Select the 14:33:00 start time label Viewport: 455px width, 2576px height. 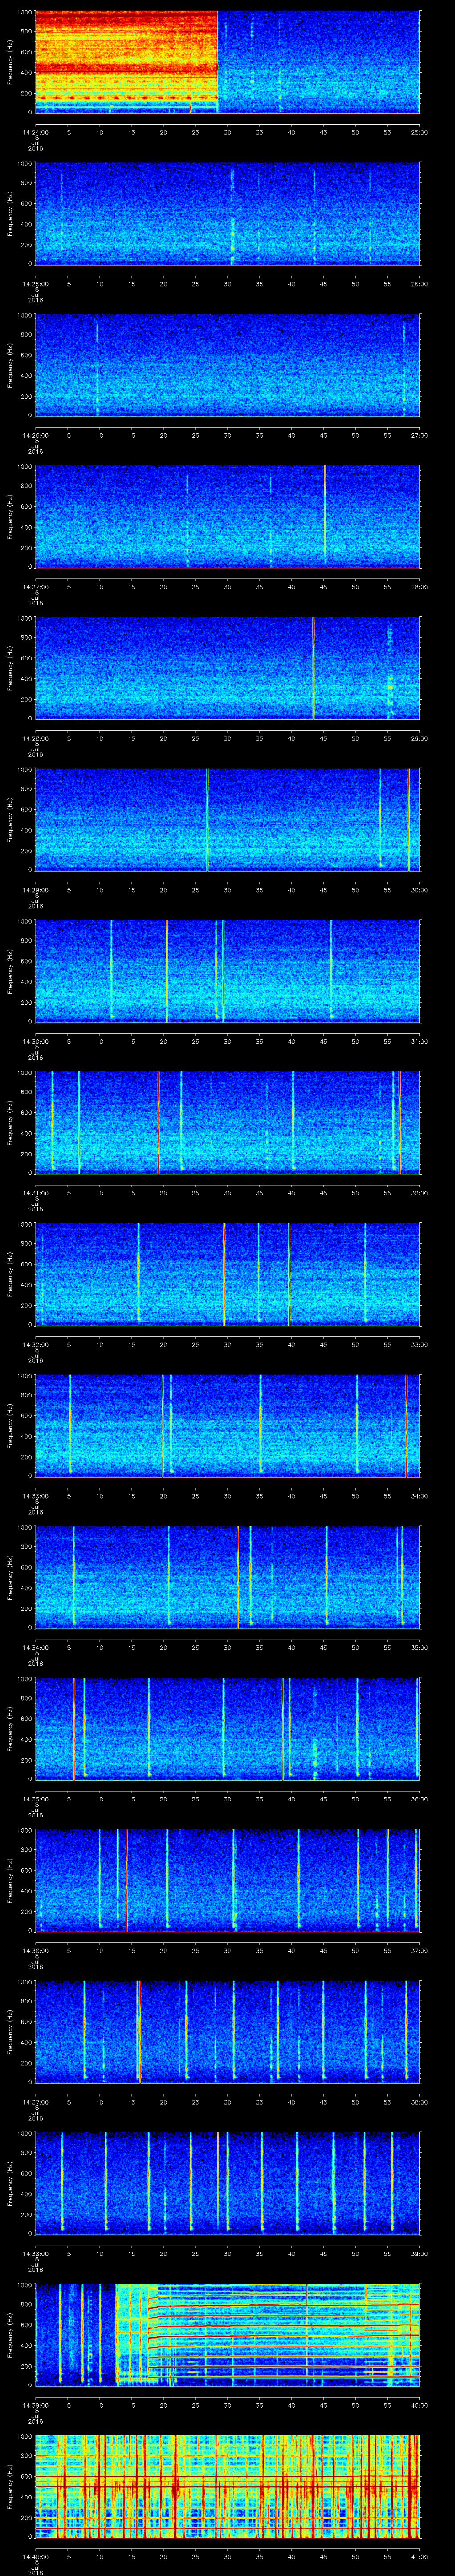coord(36,1496)
